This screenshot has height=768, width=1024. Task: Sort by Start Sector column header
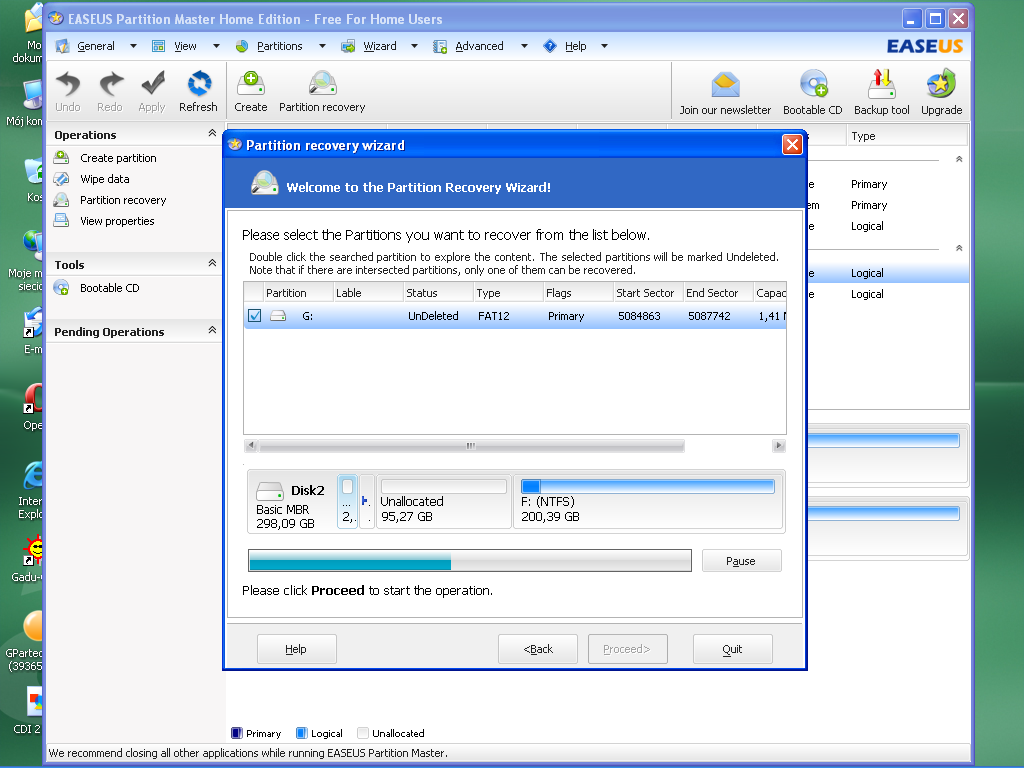coord(648,293)
